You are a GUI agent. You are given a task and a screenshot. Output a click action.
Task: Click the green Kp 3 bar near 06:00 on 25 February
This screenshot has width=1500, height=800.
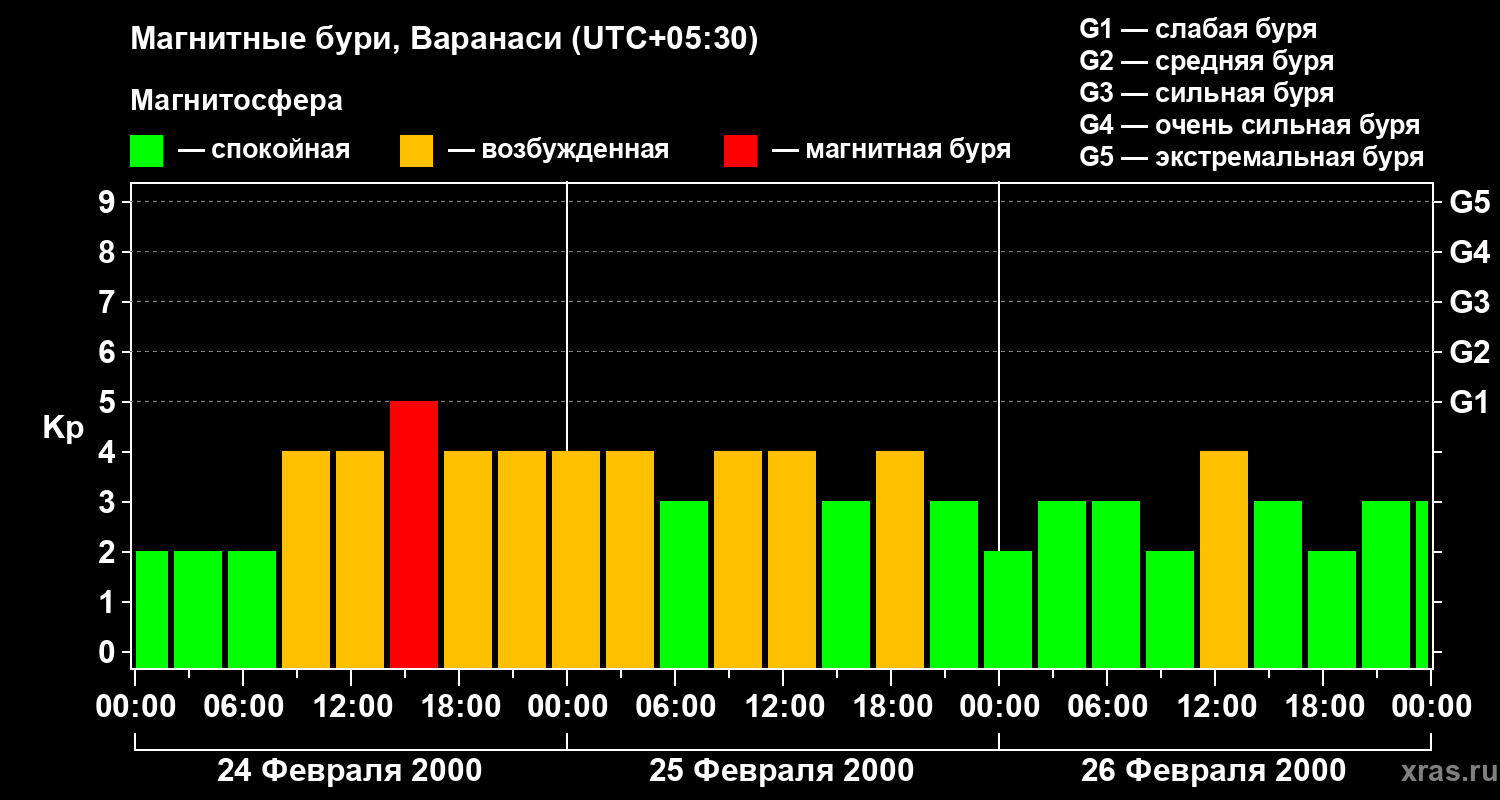point(684,584)
